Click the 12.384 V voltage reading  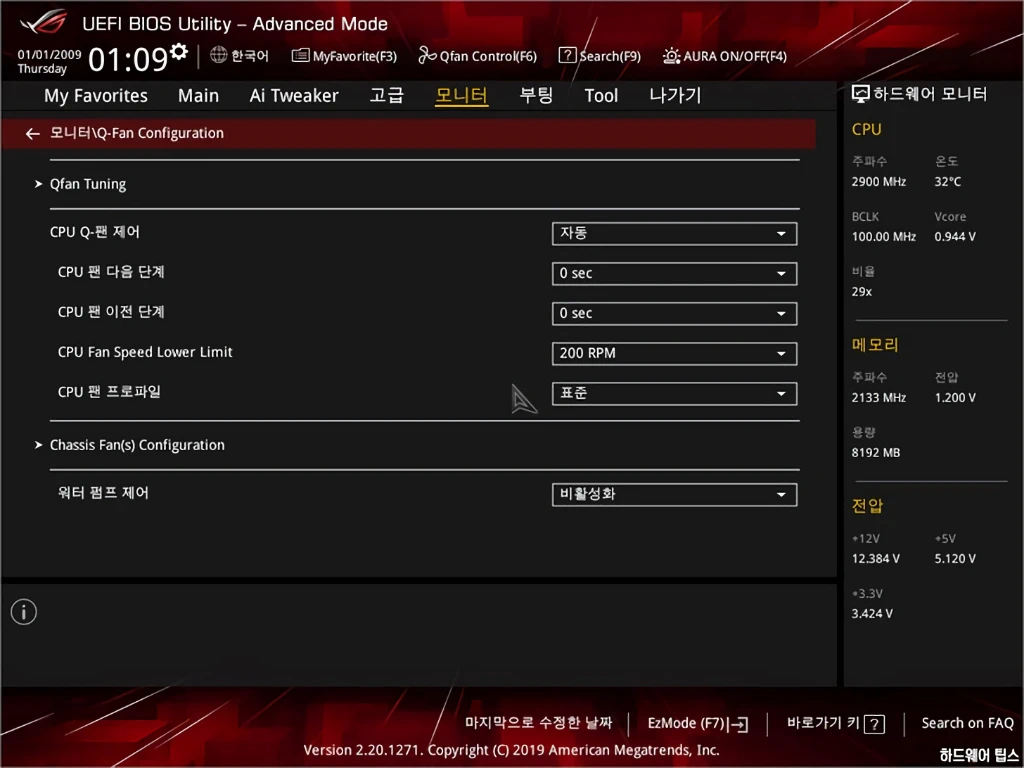[x=875, y=559]
